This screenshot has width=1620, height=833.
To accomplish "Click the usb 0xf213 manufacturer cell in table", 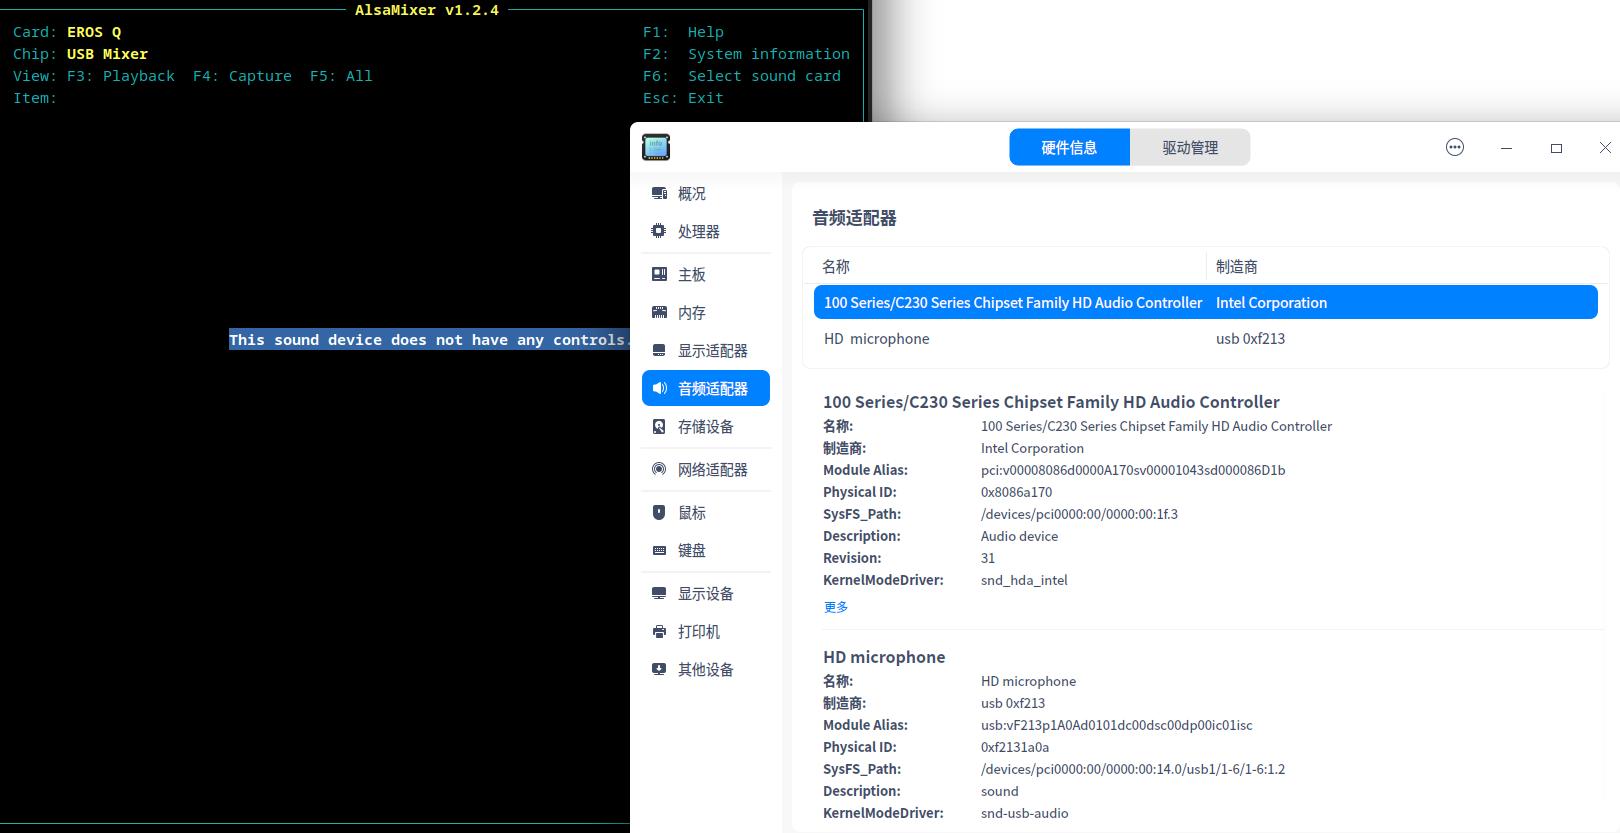I will (x=1250, y=339).
